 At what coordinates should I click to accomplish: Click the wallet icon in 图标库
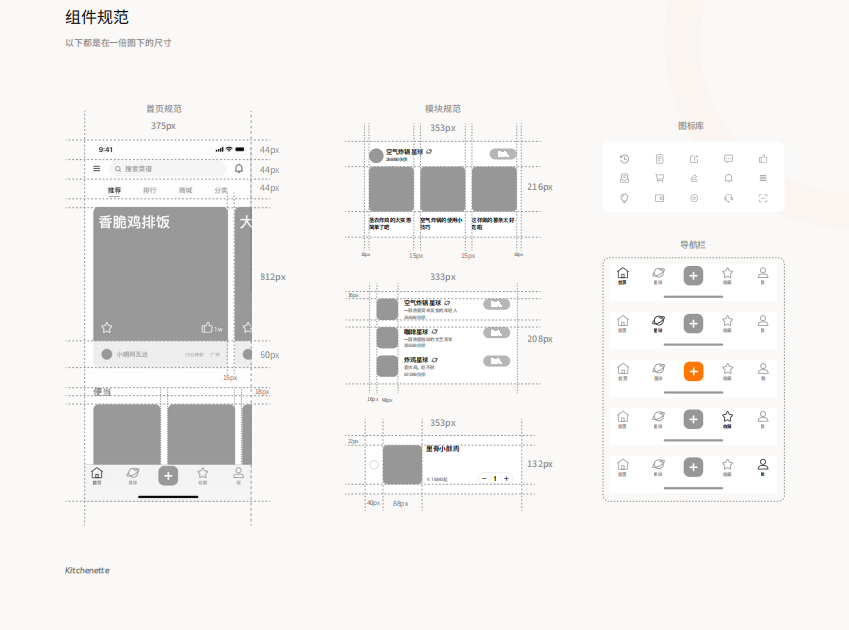pos(659,198)
